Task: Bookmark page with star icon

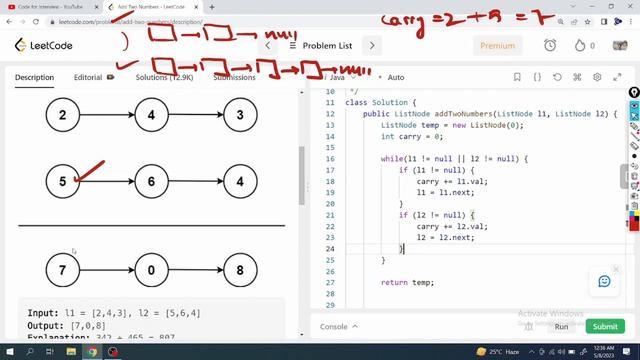Action: 587,22
